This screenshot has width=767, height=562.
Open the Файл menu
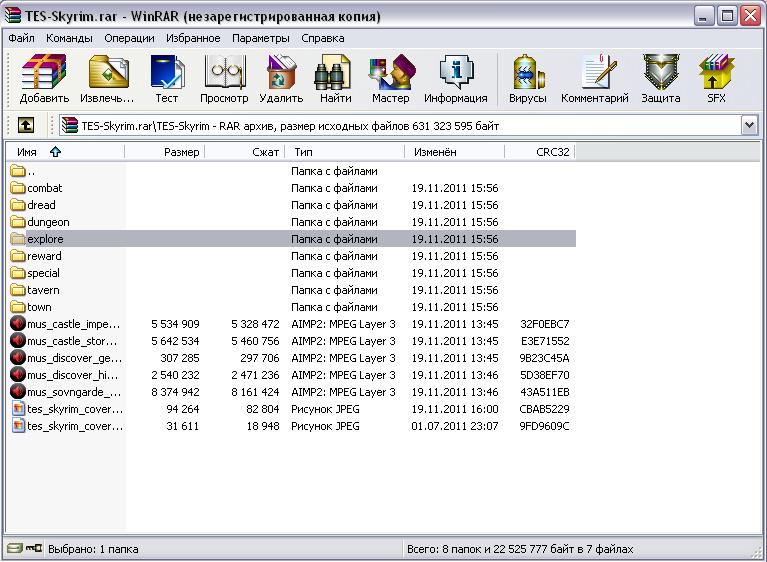coord(21,38)
